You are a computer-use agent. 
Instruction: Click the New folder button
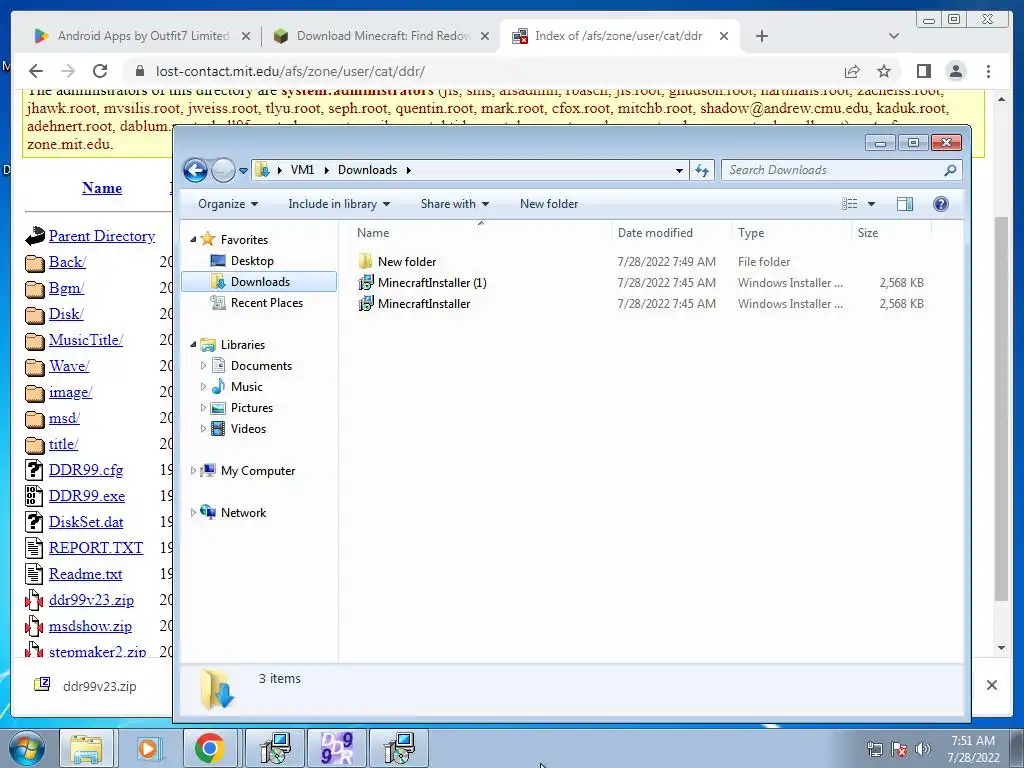tap(549, 204)
